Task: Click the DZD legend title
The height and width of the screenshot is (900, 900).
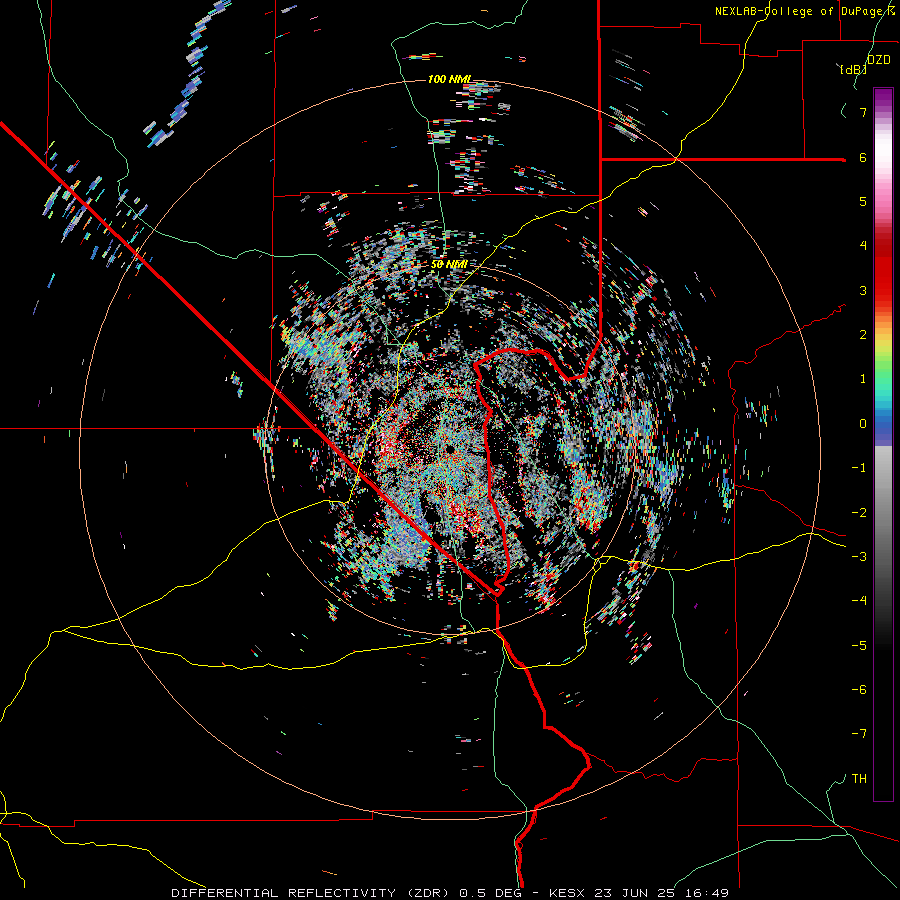Action: tap(879, 59)
